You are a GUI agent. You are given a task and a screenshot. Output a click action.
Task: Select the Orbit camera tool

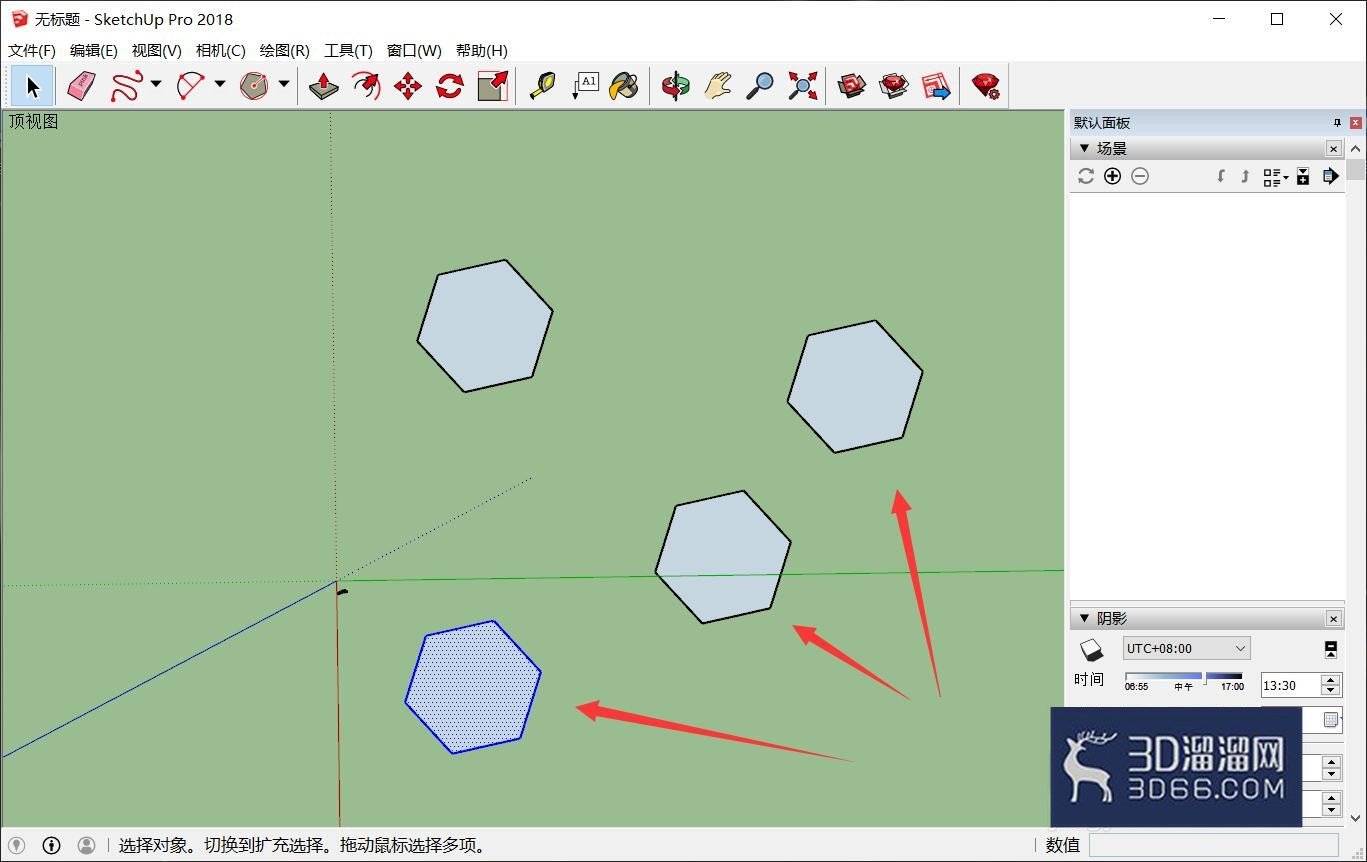coord(676,86)
